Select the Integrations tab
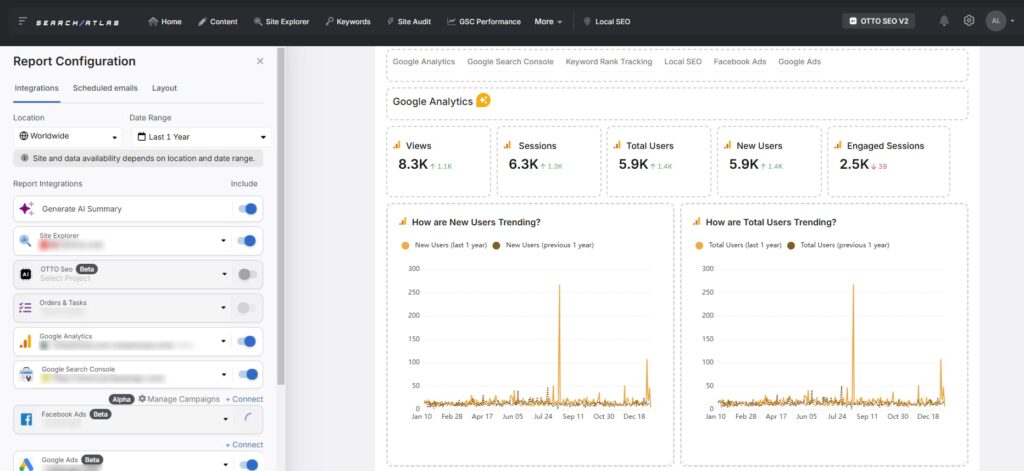 click(x=37, y=88)
